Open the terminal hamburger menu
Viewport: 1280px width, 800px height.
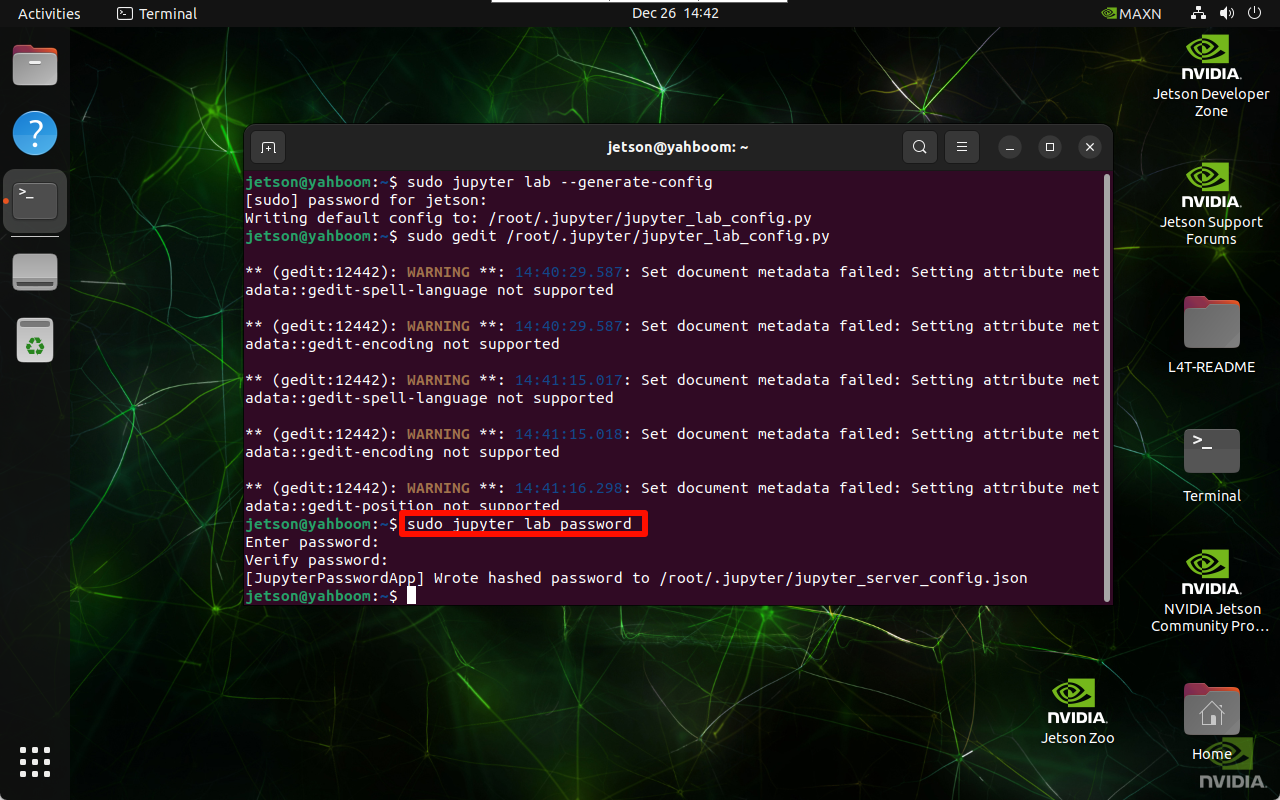point(962,148)
